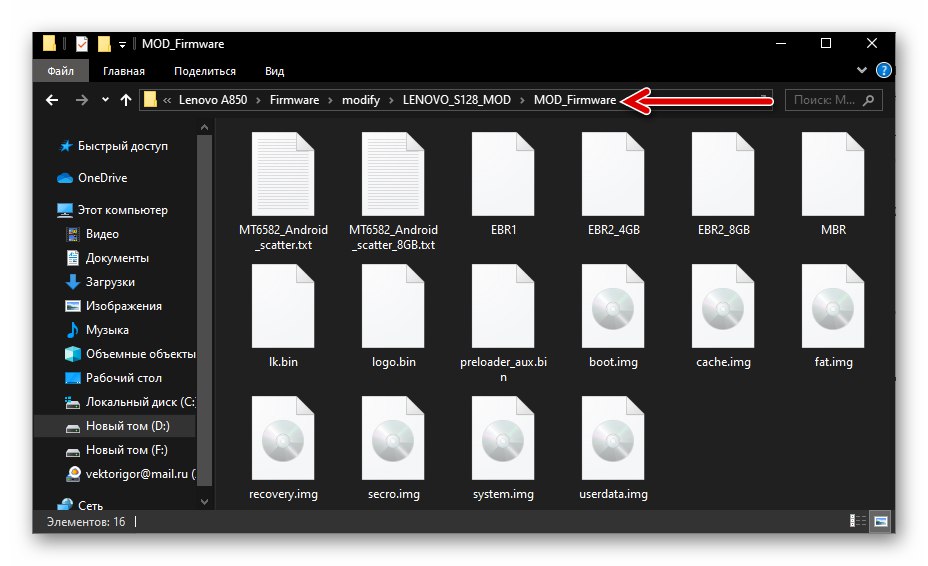Click the New folder quick access icon
The height and width of the screenshot is (566, 928).
[x=104, y=44]
